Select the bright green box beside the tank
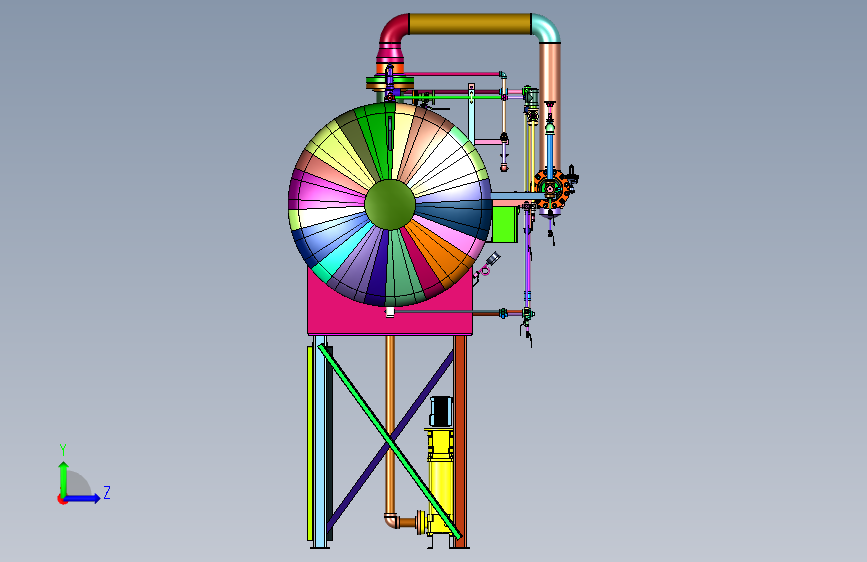The width and height of the screenshot is (867, 562). (504, 224)
